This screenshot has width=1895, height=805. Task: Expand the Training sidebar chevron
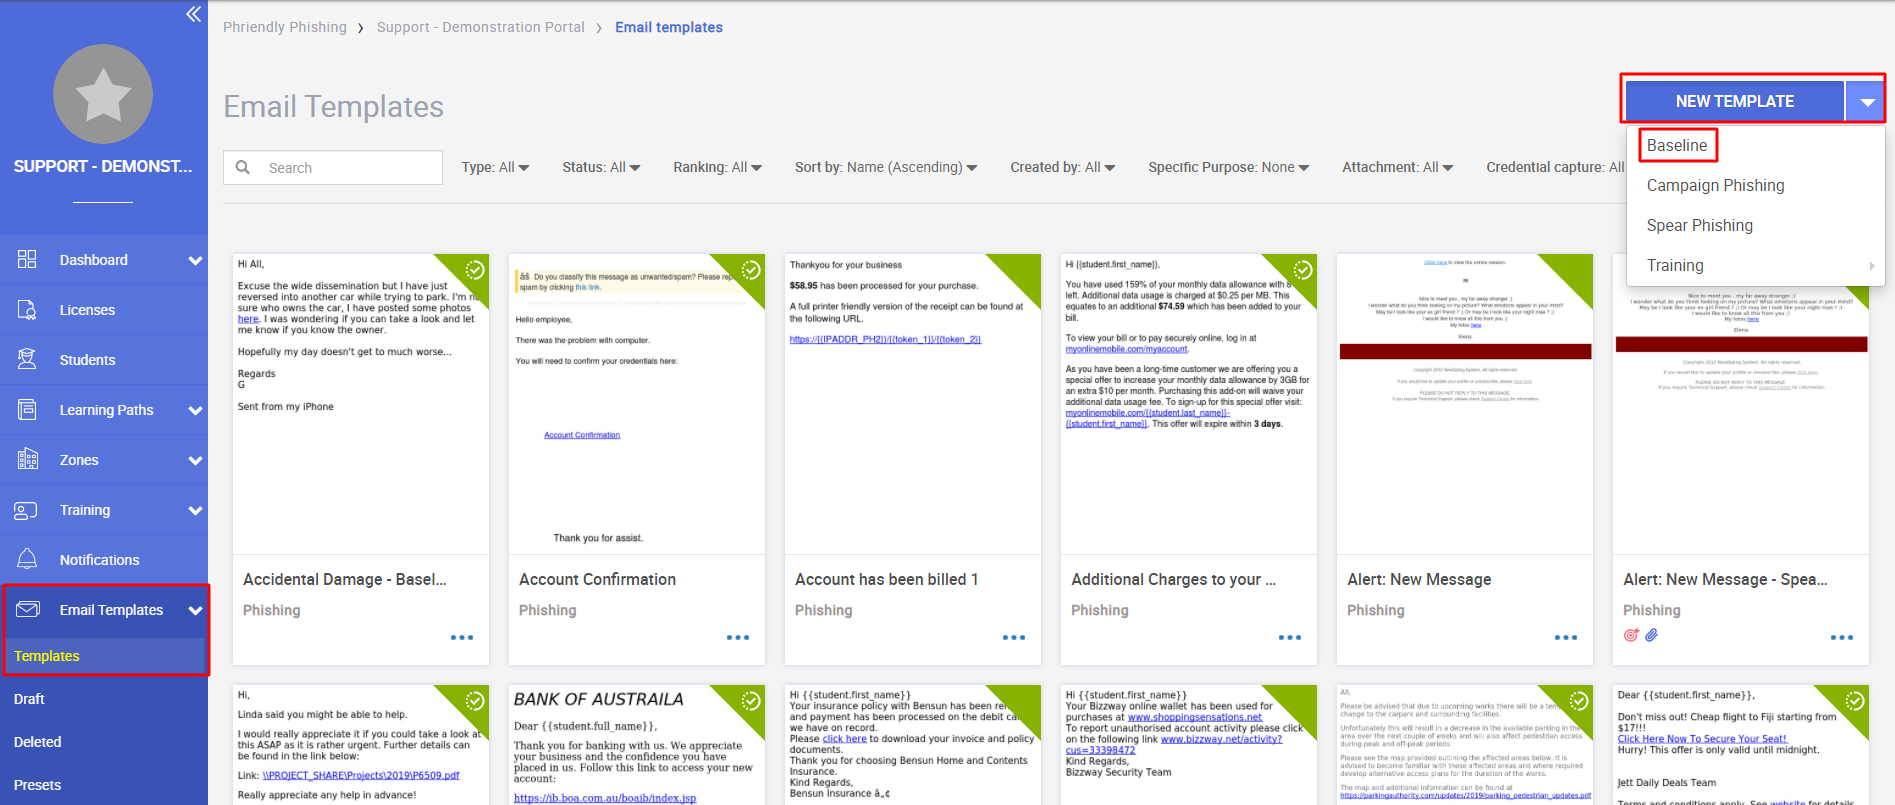tap(195, 510)
